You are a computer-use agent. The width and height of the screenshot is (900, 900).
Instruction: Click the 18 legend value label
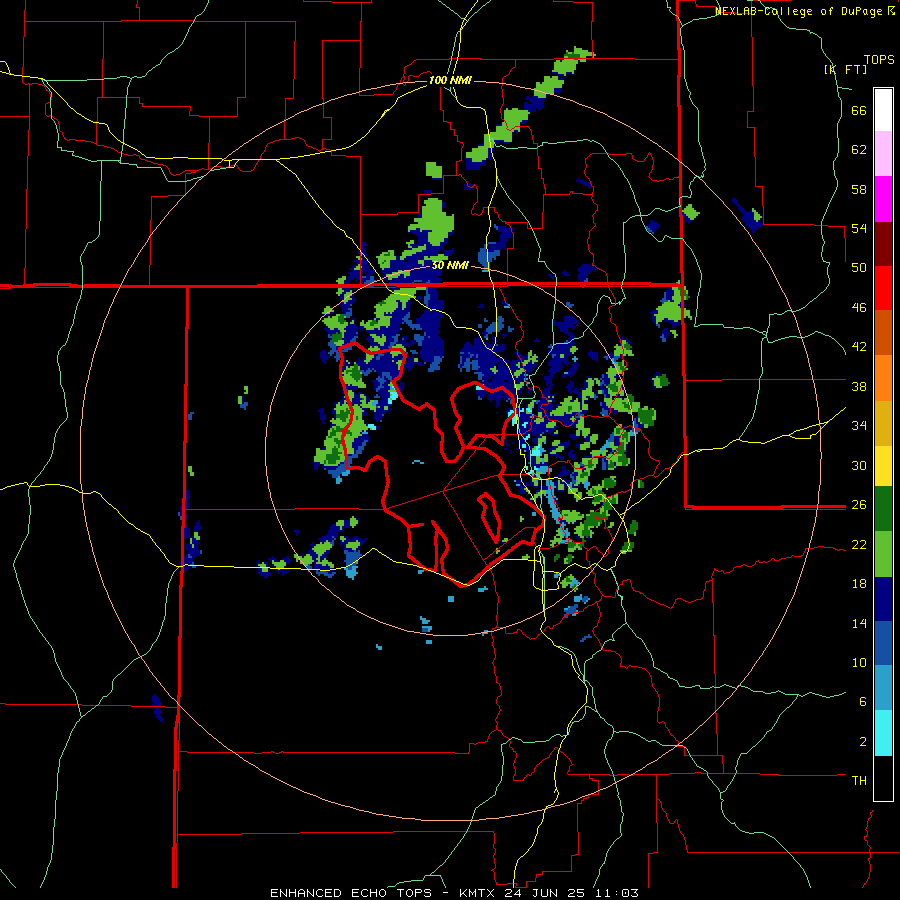click(859, 584)
